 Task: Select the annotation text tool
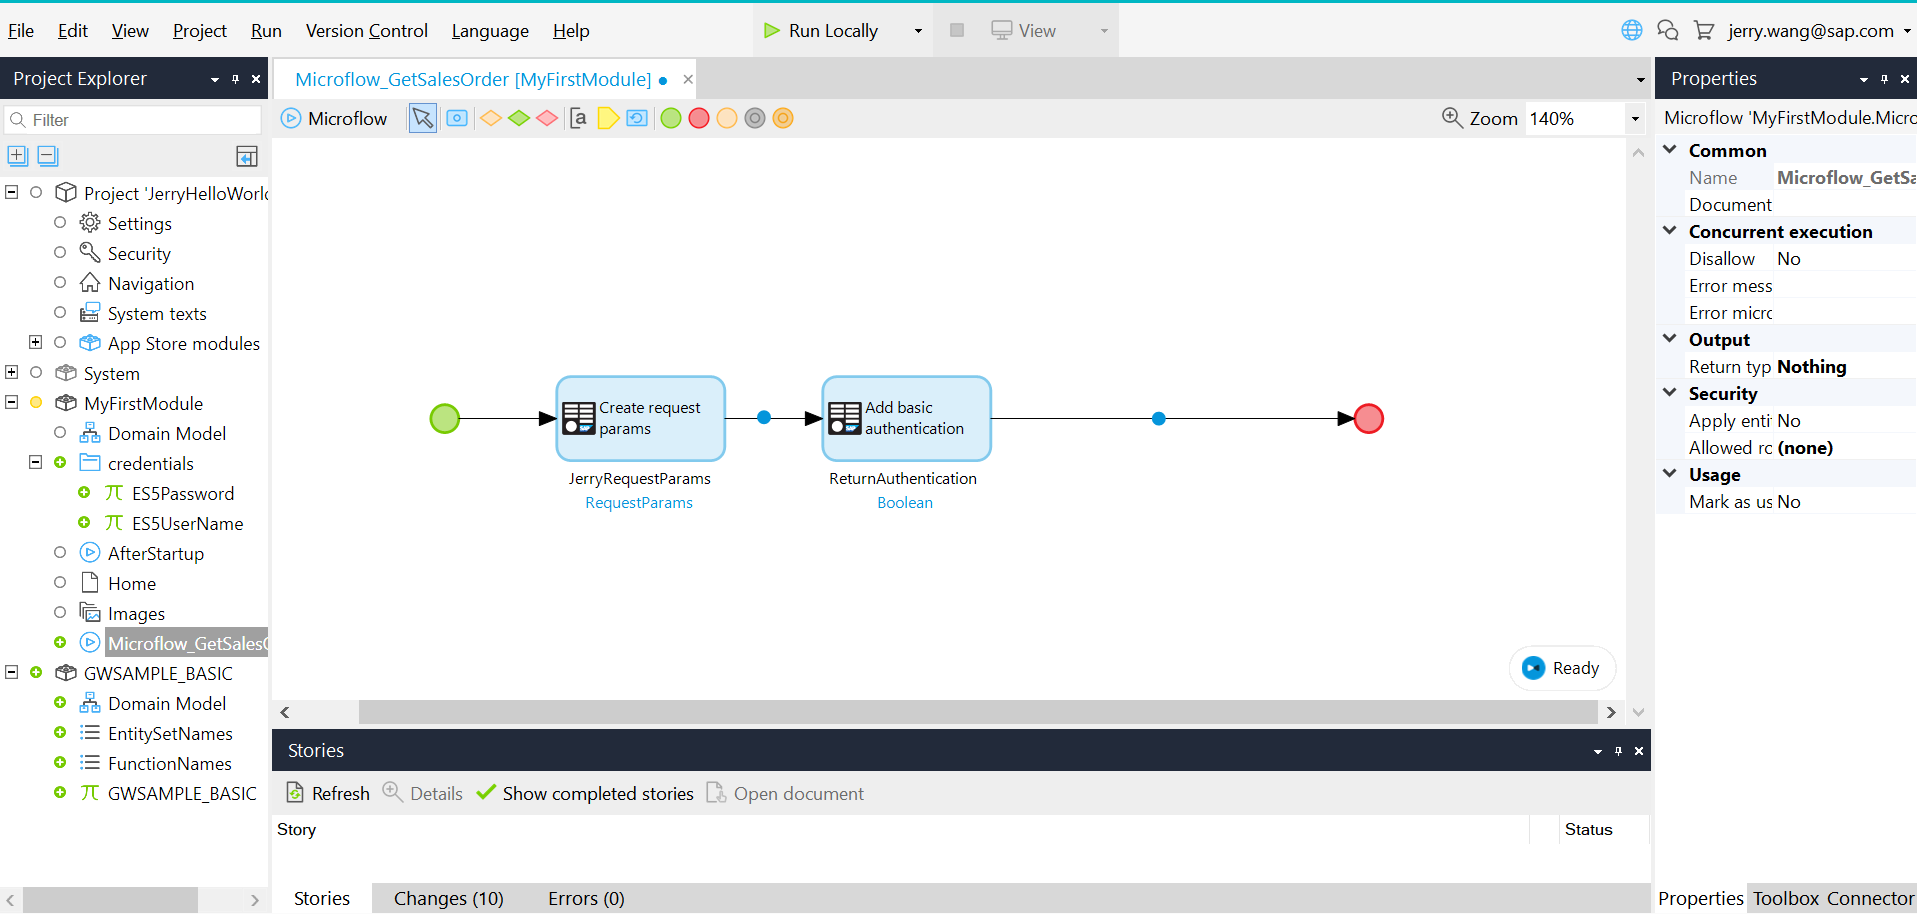tap(578, 118)
